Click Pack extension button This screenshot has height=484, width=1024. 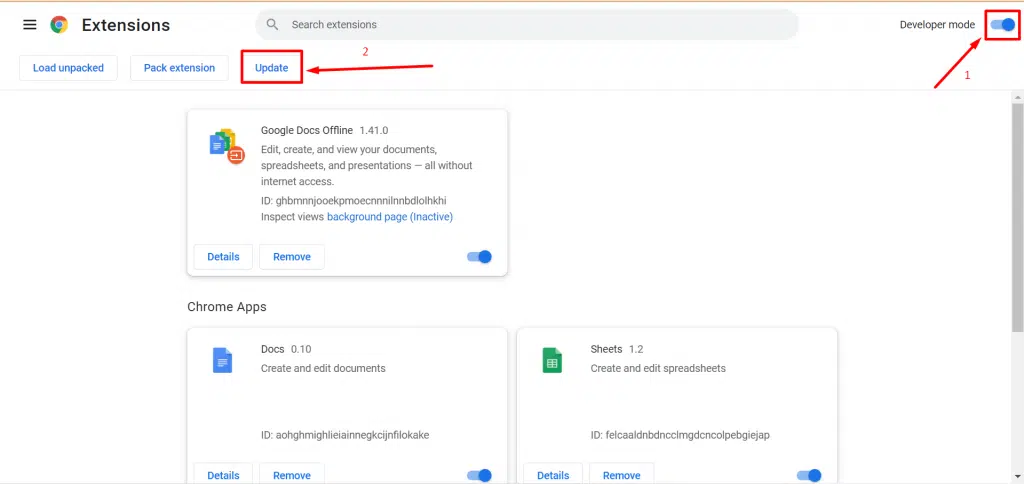pyautogui.click(x=180, y=68)
